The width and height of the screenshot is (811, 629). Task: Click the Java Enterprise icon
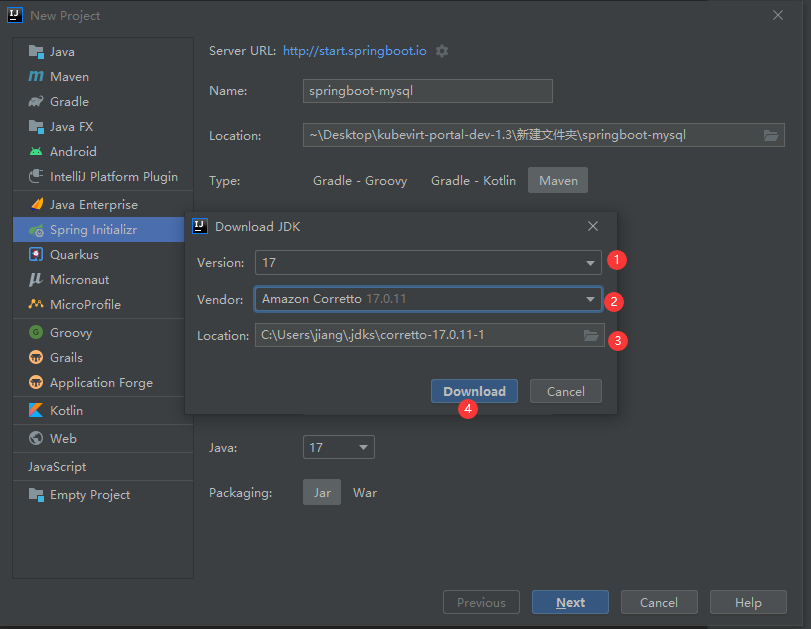pos(36,204)
